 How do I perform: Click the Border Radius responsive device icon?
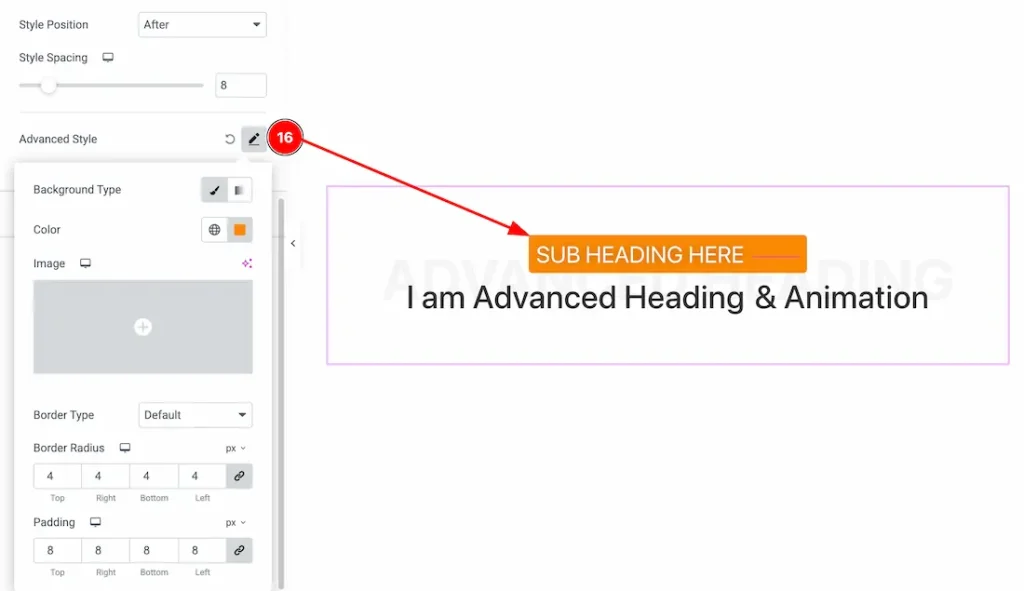click(125, 448)
